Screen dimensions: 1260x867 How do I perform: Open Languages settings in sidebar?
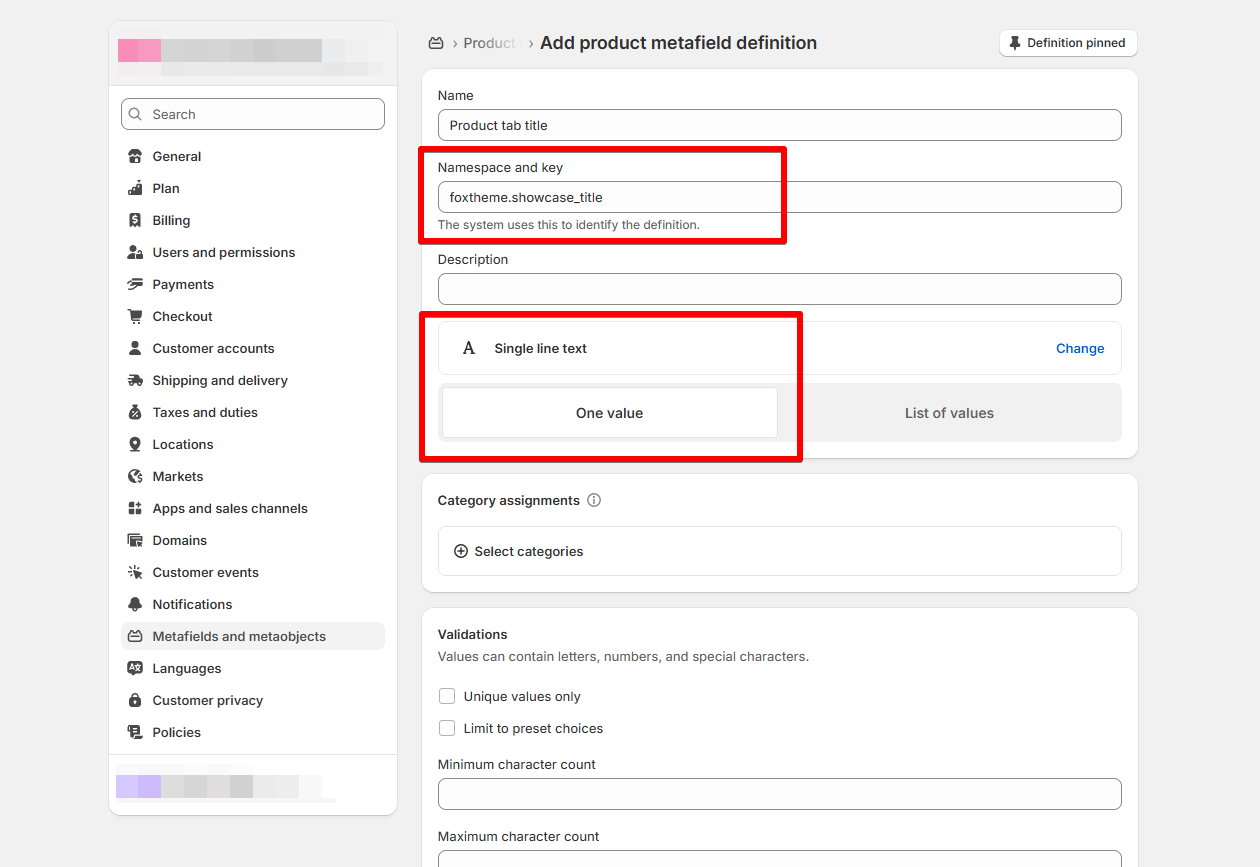click(x=187, y=668)
